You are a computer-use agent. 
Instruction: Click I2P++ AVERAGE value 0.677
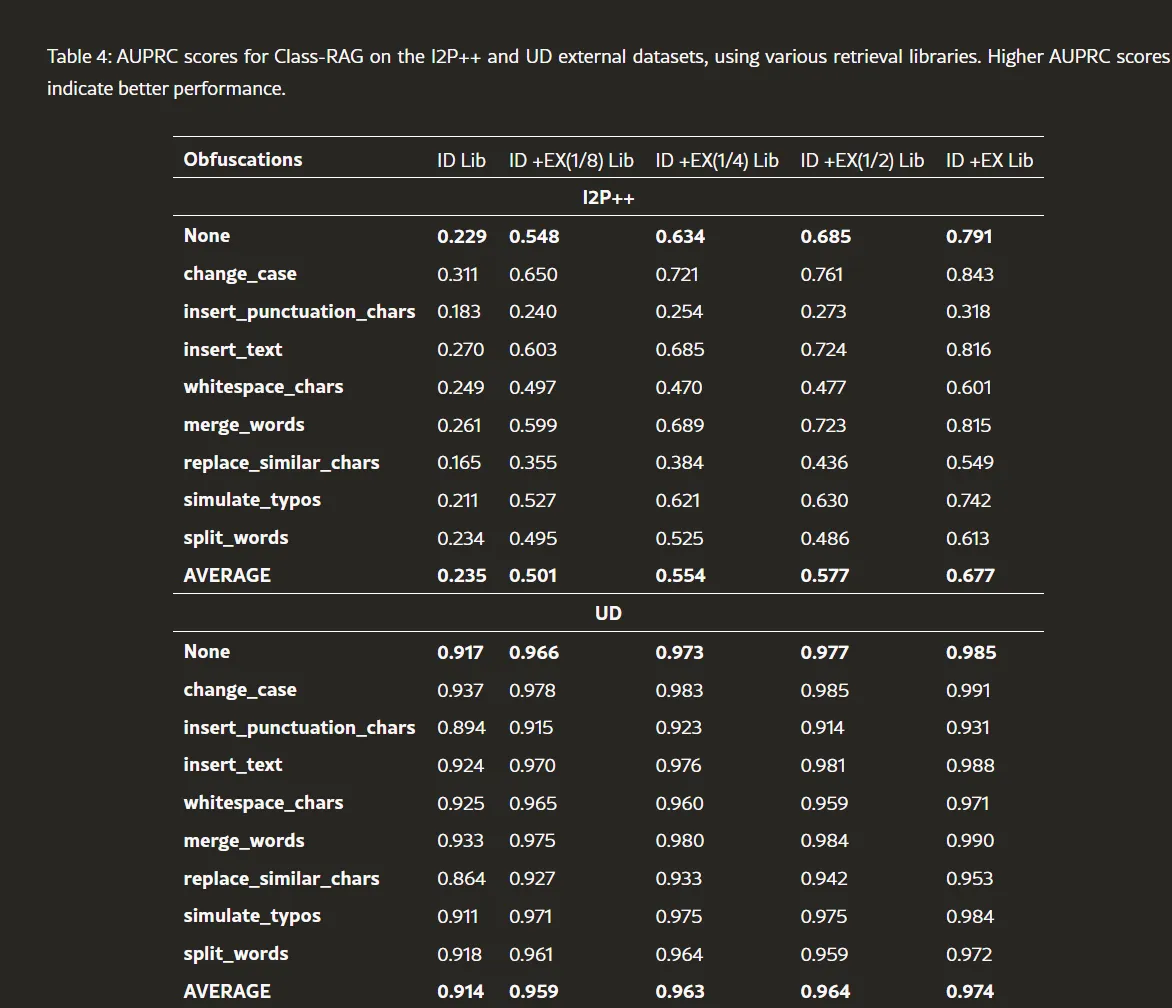pyautogui.click(x=970, y=576)
